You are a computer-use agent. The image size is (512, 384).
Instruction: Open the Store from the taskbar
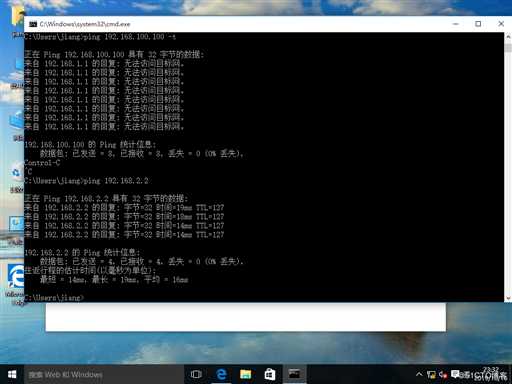tap(270, 374)
